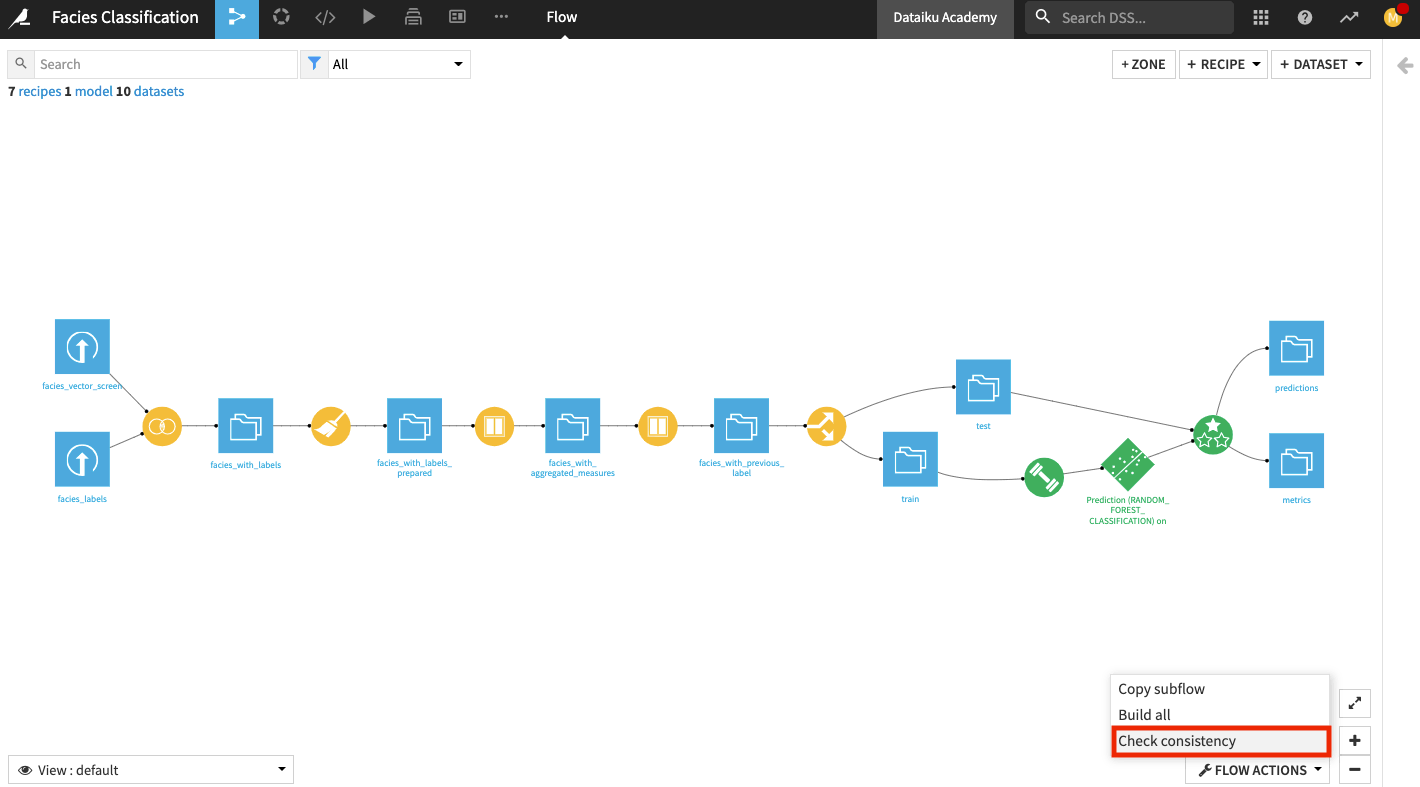Select the Train recipe dumbbell icon
The height and width of the screenshot is (787, 1420).
point(1043,477)
